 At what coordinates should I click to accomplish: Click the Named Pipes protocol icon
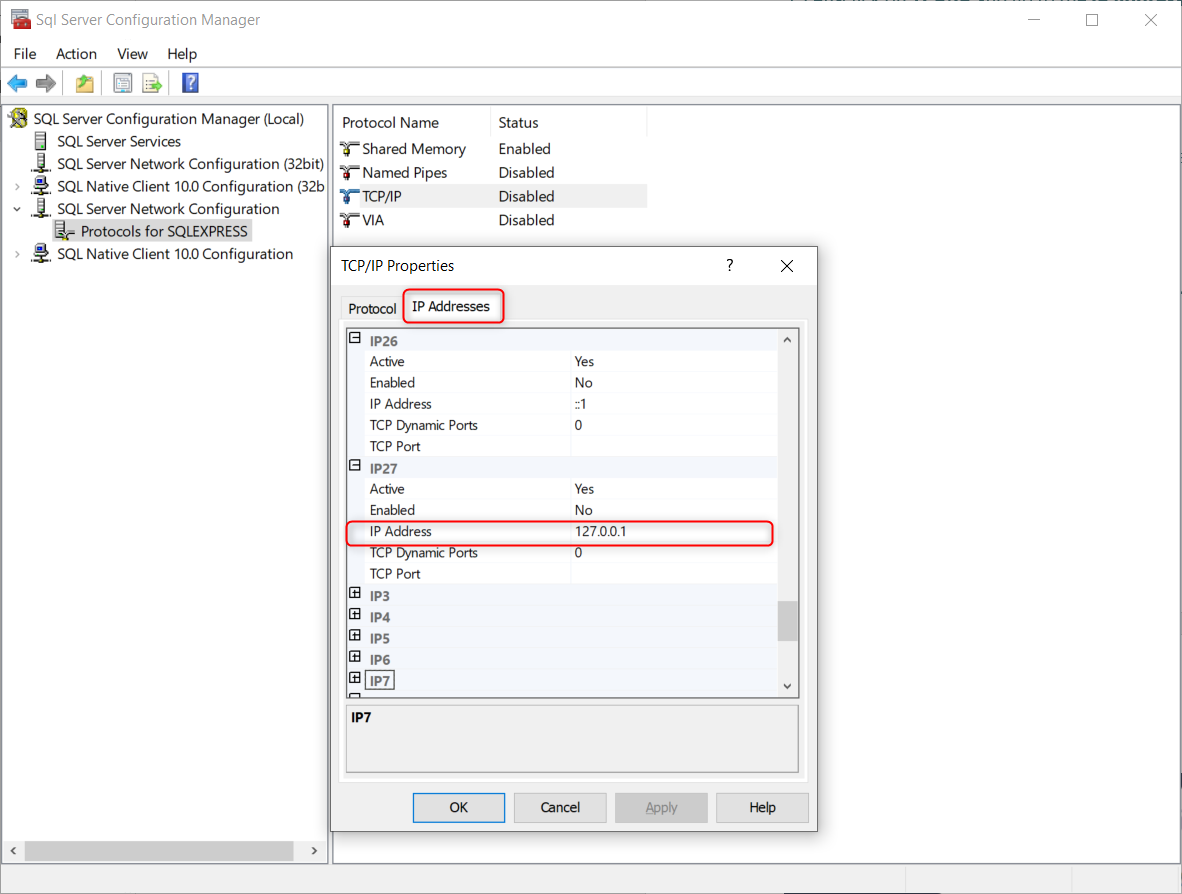pos(349,173)
